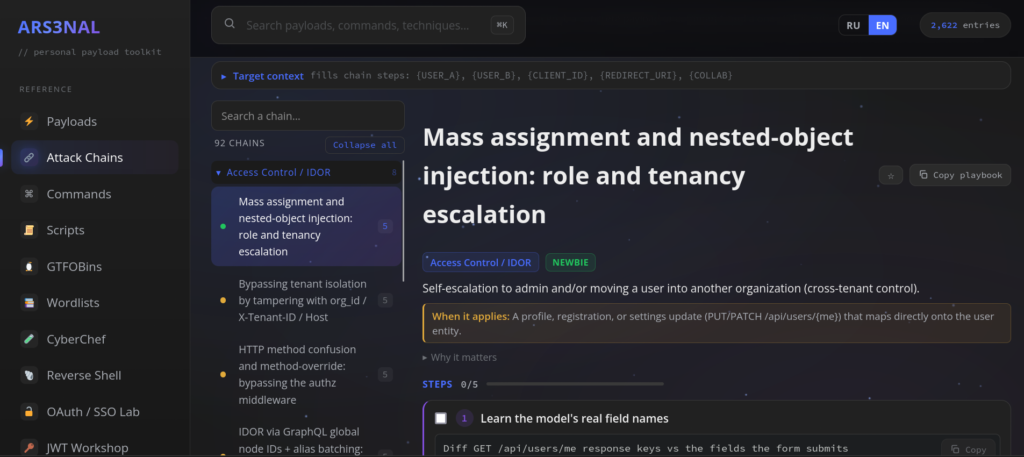The width and height of the screenshot is (1024, 457).
Task: Collapse the Access Control / IDOR group
Action: [x=306, y=172]
